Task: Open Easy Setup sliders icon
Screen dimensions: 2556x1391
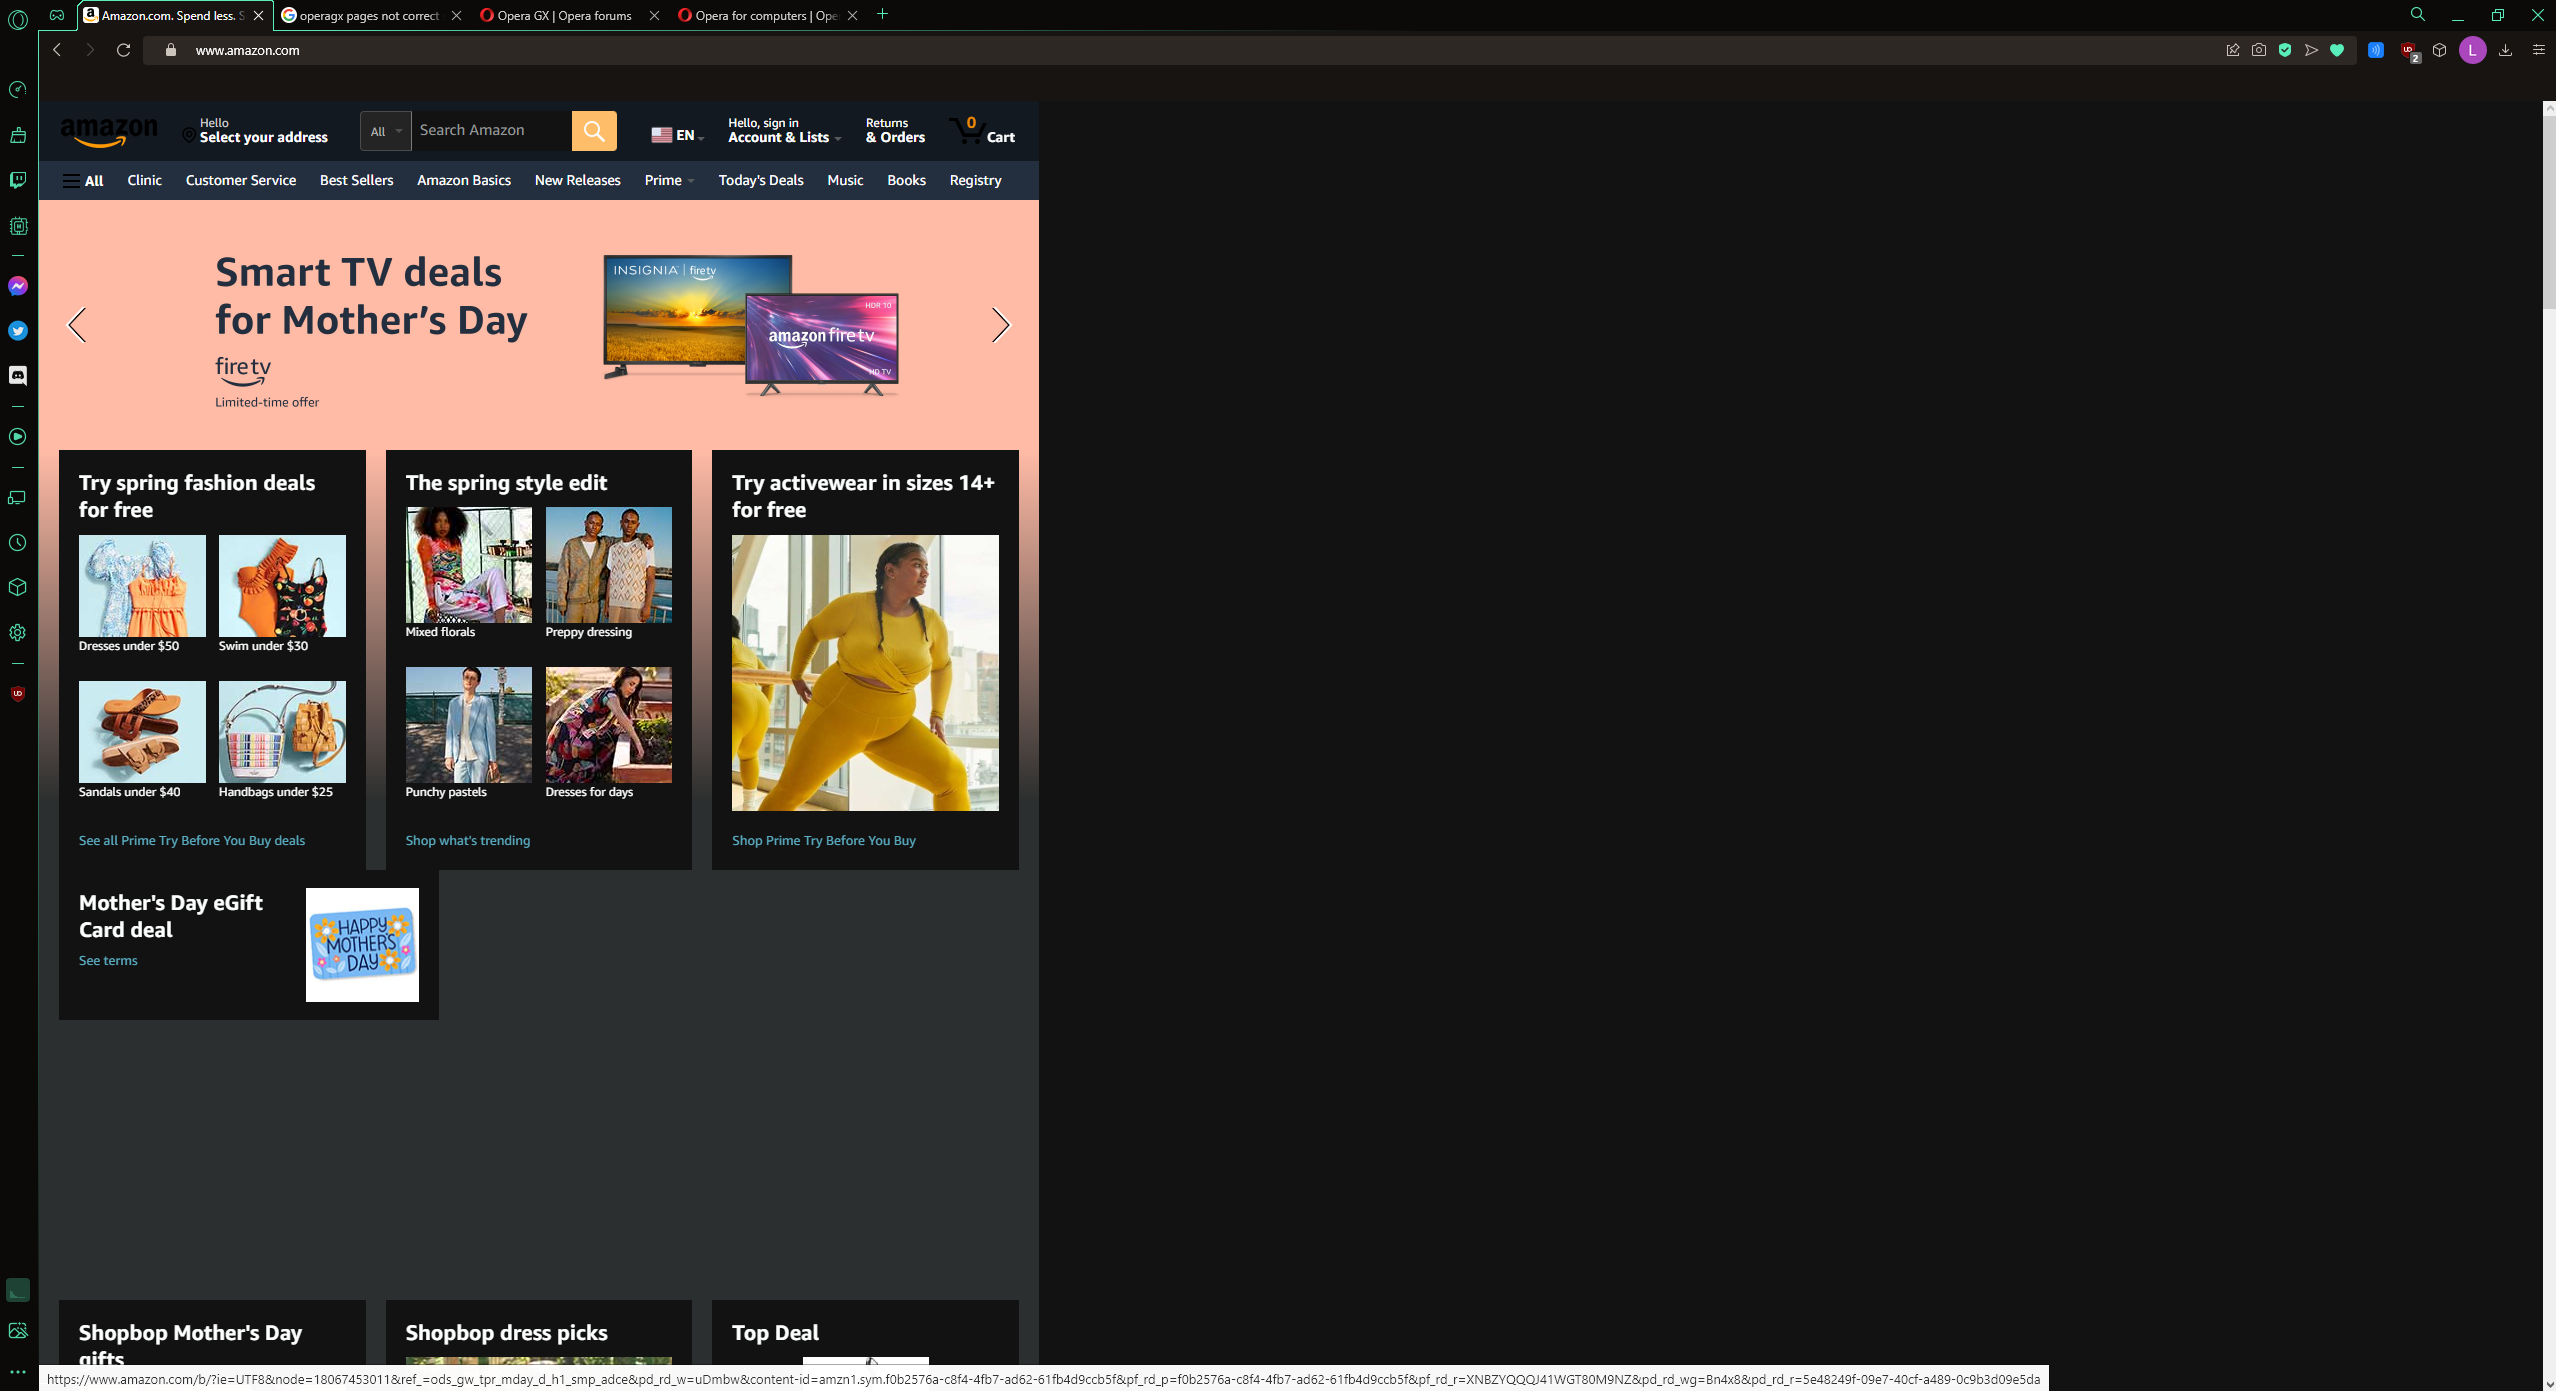Action: tap(2538, 50)
